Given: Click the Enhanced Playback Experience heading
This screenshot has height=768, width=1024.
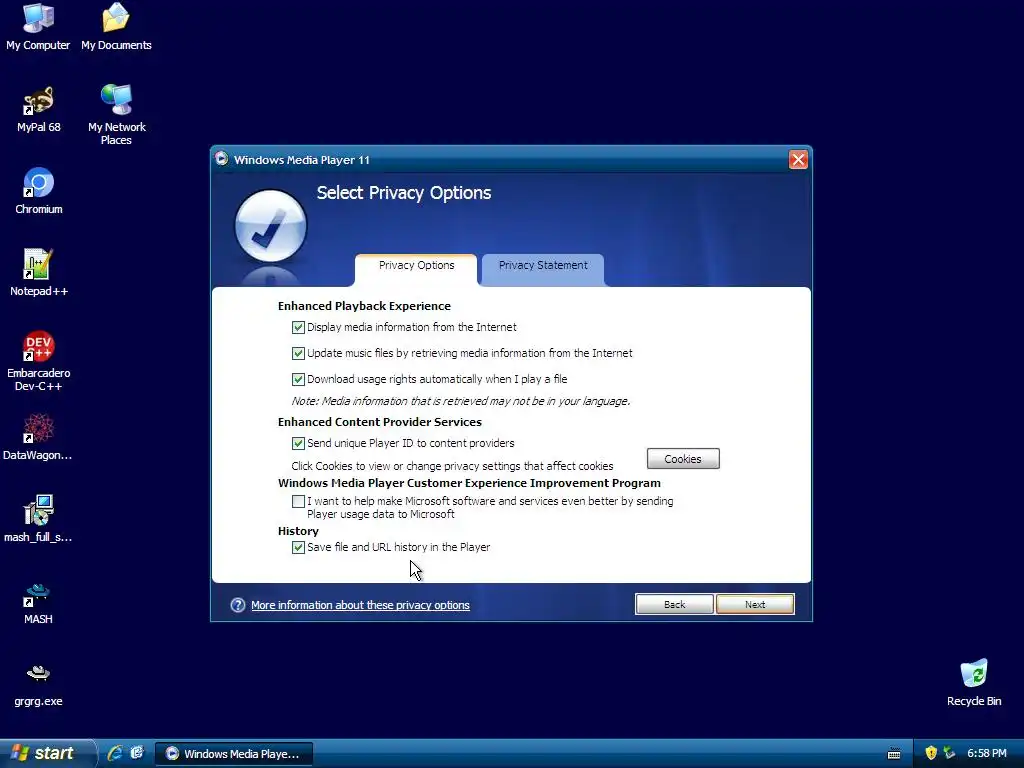Looking at the screenshot, I should pos(364,306).
